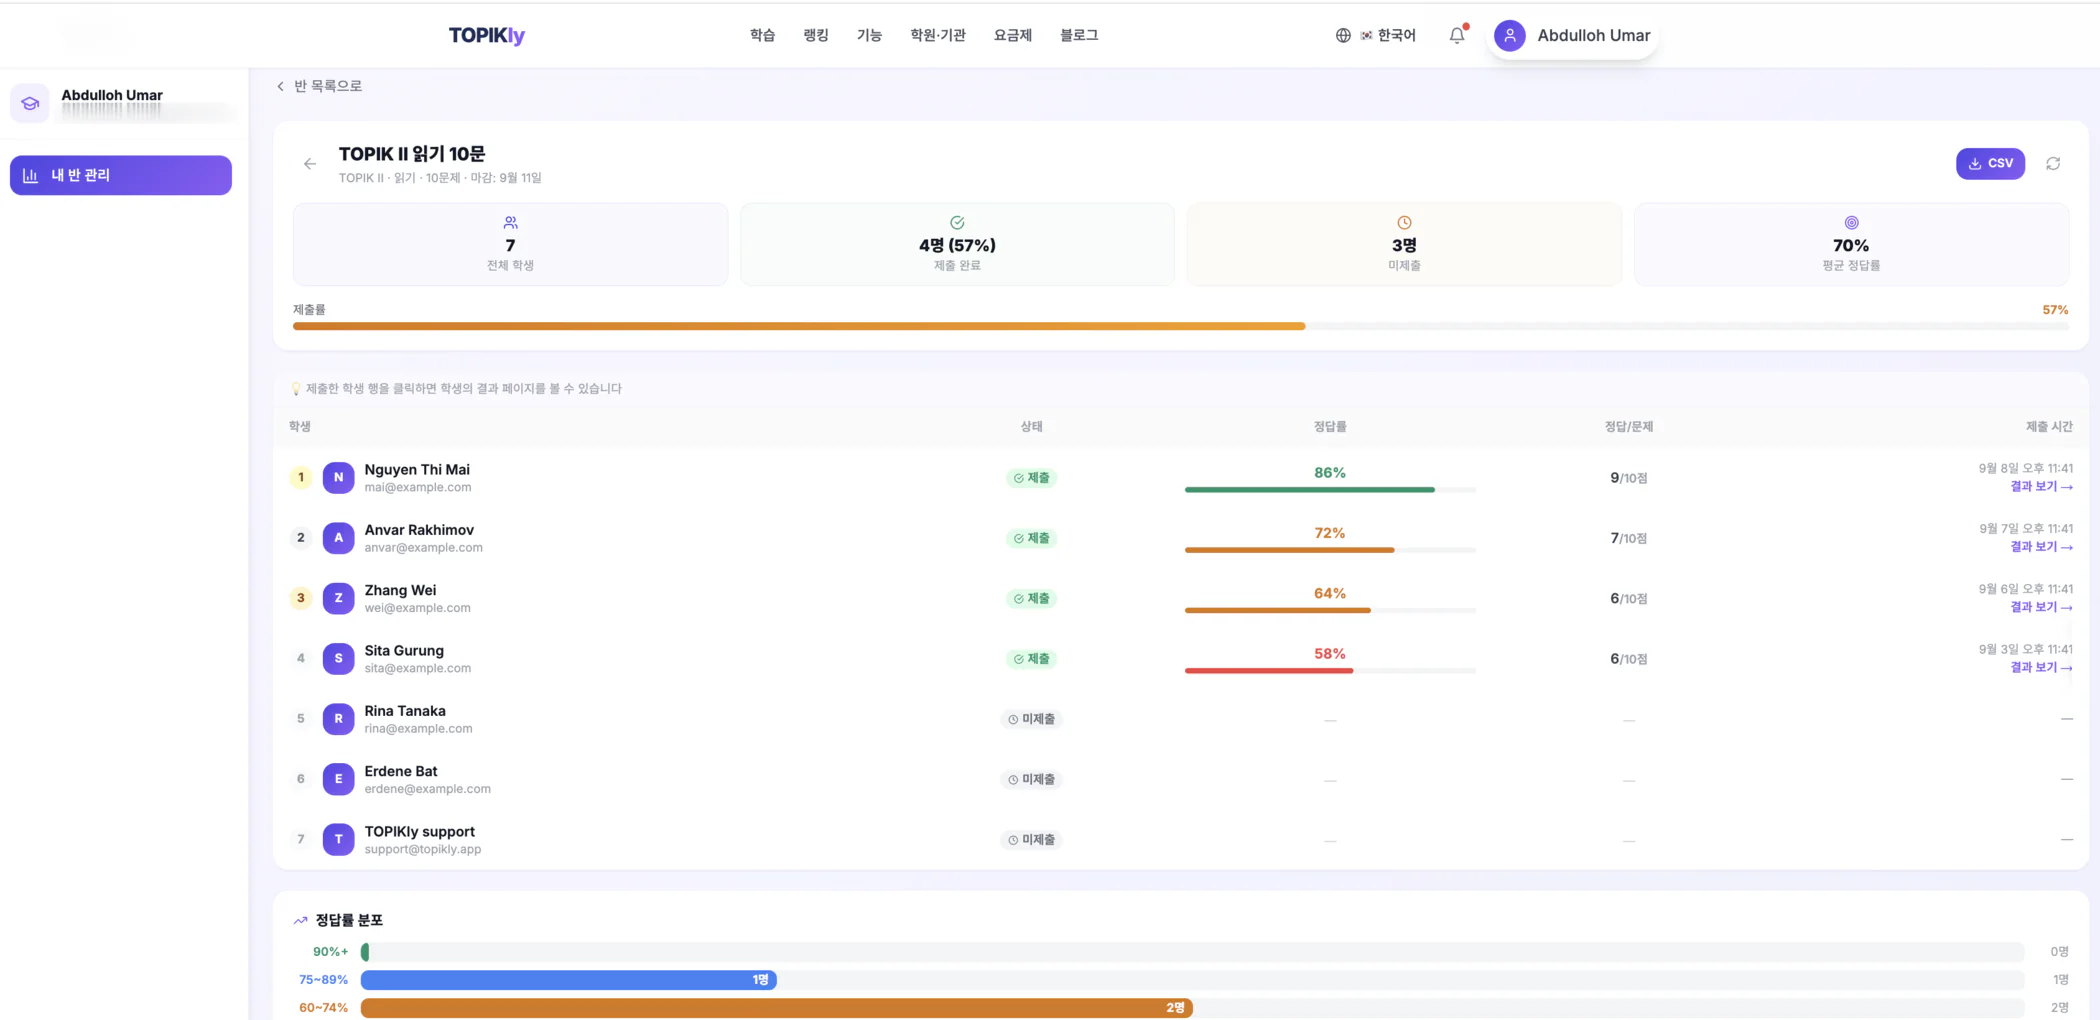Click the user avatar icon in header
The height and width of the screenshot is (1020, 2100).
[1510, 35]
